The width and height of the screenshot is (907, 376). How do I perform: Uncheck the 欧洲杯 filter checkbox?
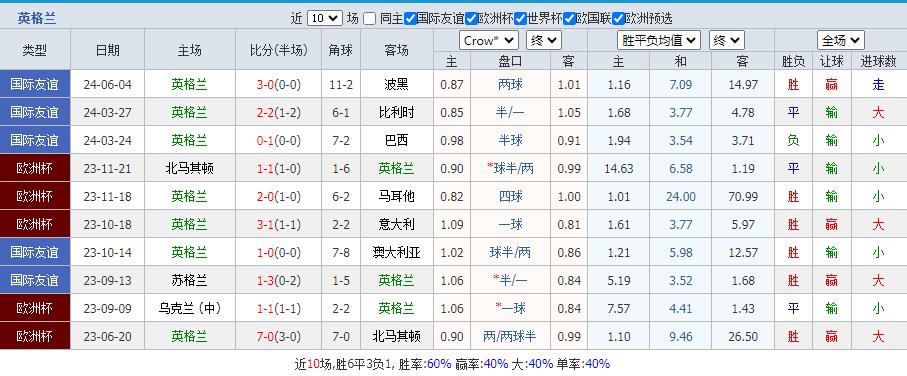pyautogui.click(x=471, y=19)
